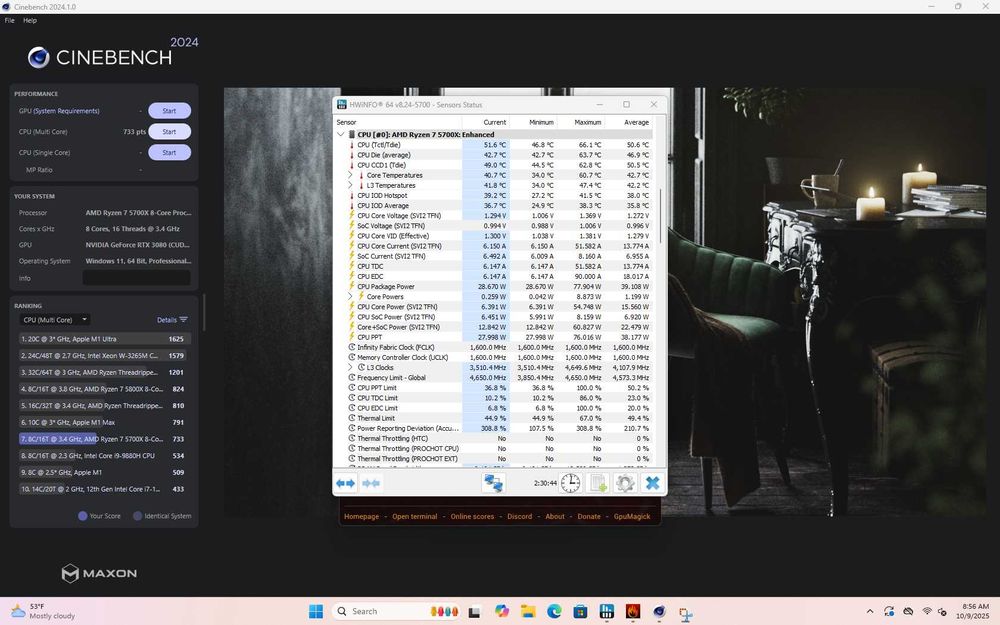Open the Snipping Tool taskbar icon
The width and height of the screenshot is (1000, 625).
tap(686, 613)
